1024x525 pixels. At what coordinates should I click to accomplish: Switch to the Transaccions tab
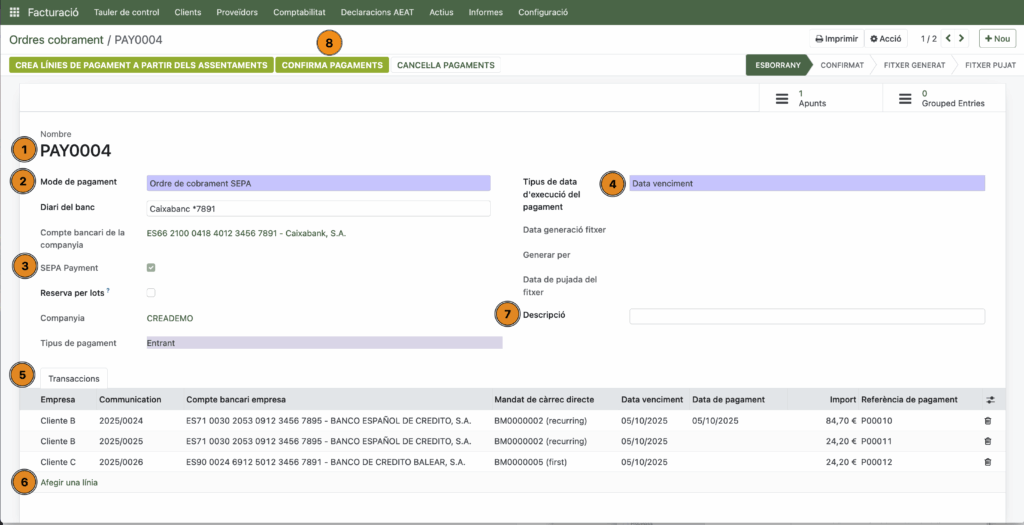click(75, 379)
